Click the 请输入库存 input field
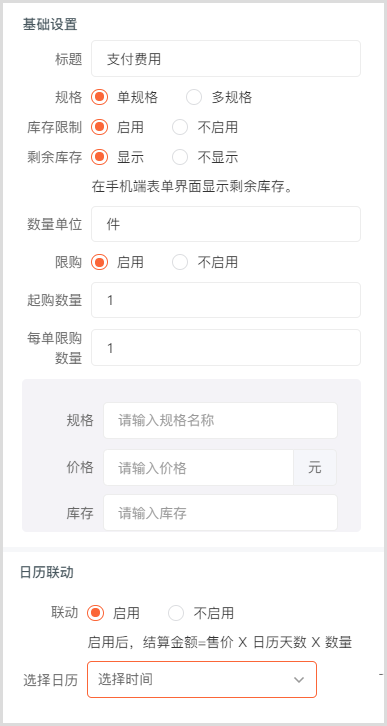The width and height of the screenshot is (387, 726). tap(220, 513)
